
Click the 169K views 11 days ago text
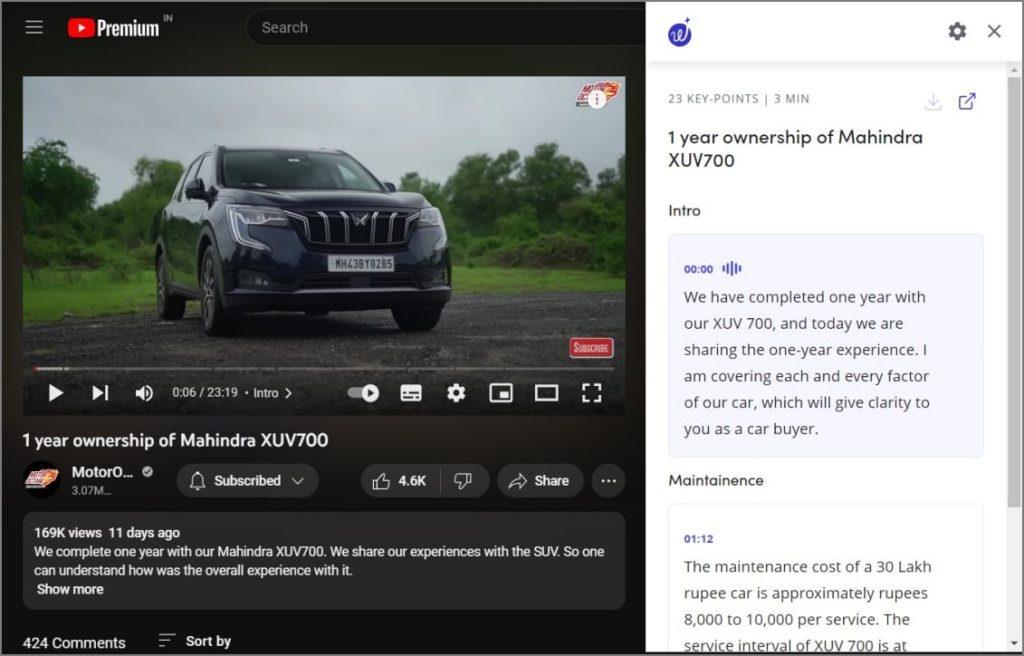(107, 533)
